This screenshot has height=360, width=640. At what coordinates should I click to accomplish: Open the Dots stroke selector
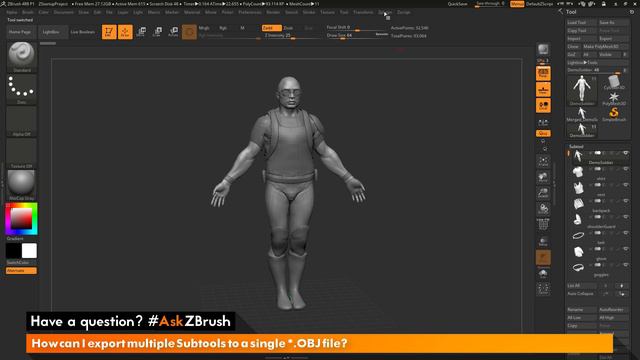(22, 89)
